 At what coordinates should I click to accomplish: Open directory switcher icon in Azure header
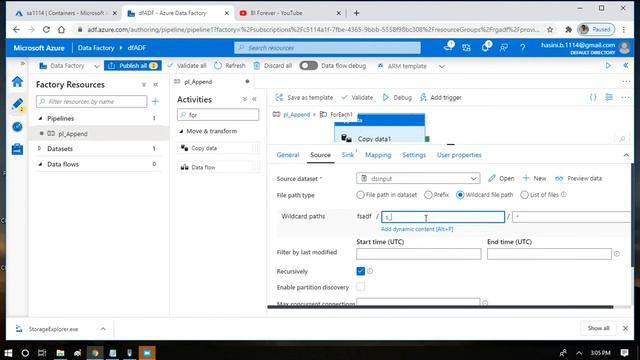click(x=467, y=48)
